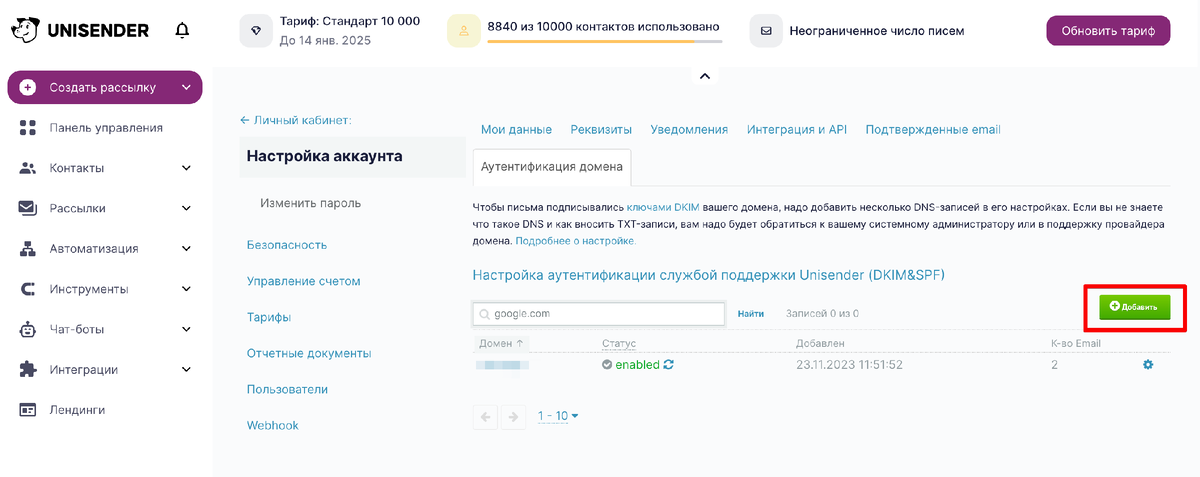Open the 1 - 10 page size dropdown
The height and width of the screenshot is (477, 1200).
click(558, 416)
